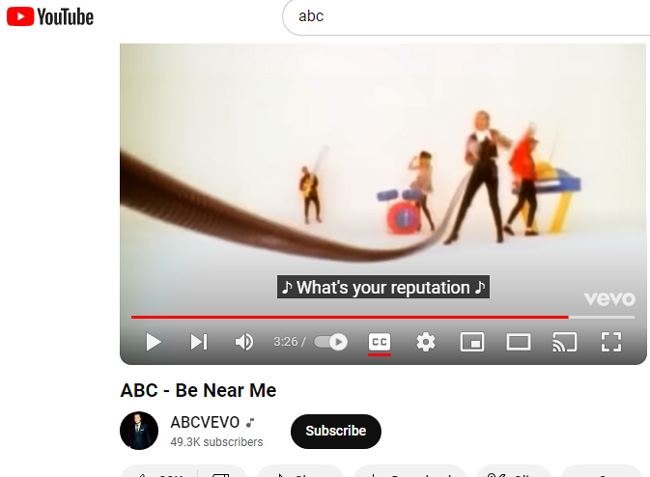
Task: Mute the video volume speaker icon
Action: 244,342
